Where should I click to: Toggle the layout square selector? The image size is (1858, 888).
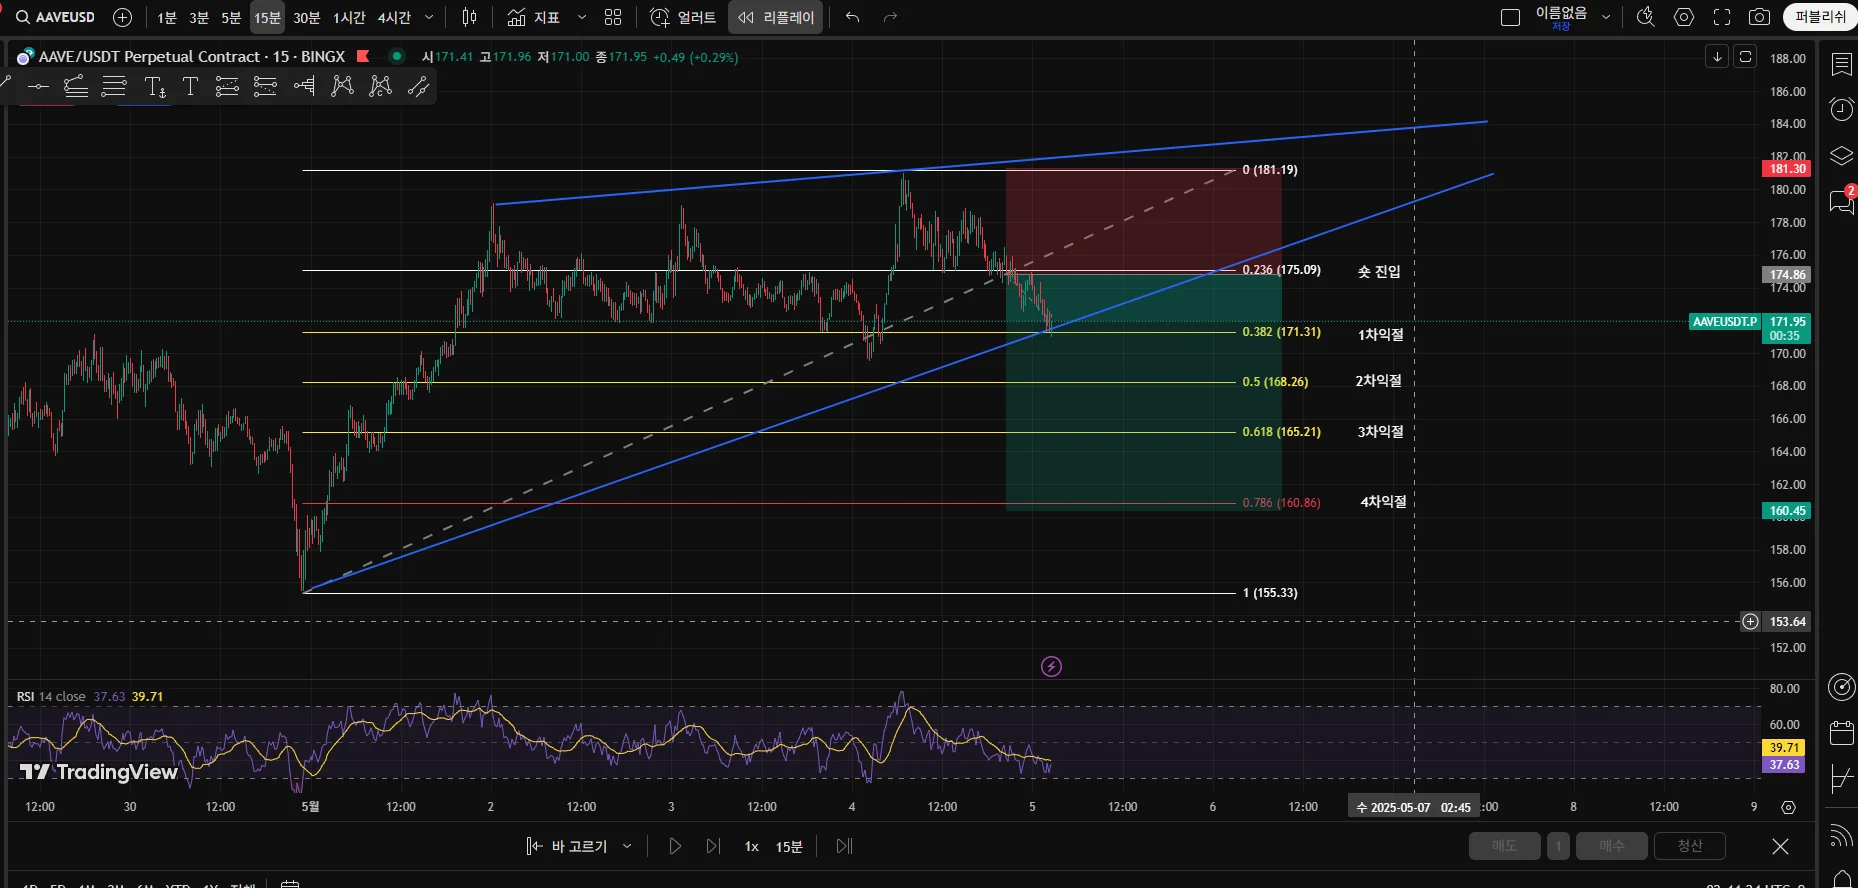point(1510,17)
